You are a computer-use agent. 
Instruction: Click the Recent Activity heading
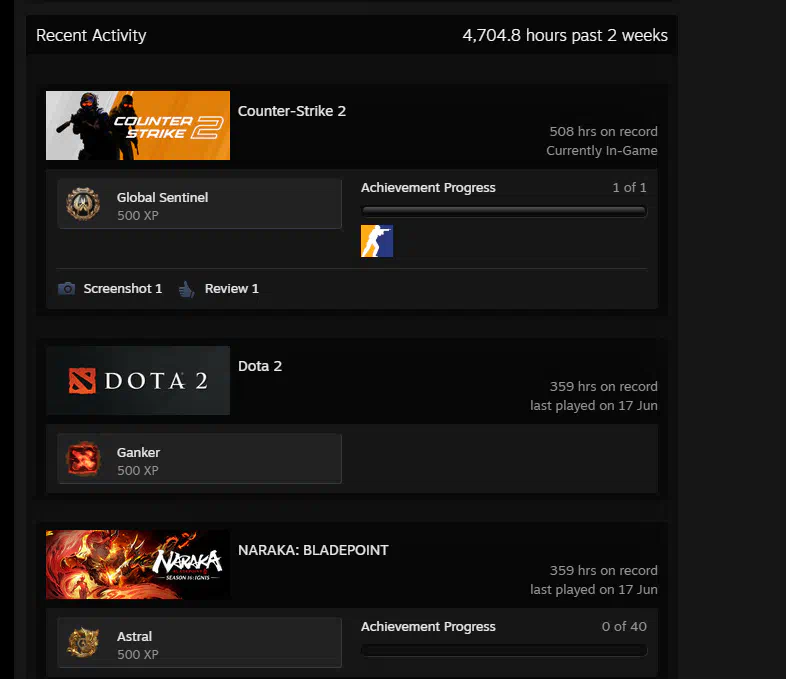[91, 35]
